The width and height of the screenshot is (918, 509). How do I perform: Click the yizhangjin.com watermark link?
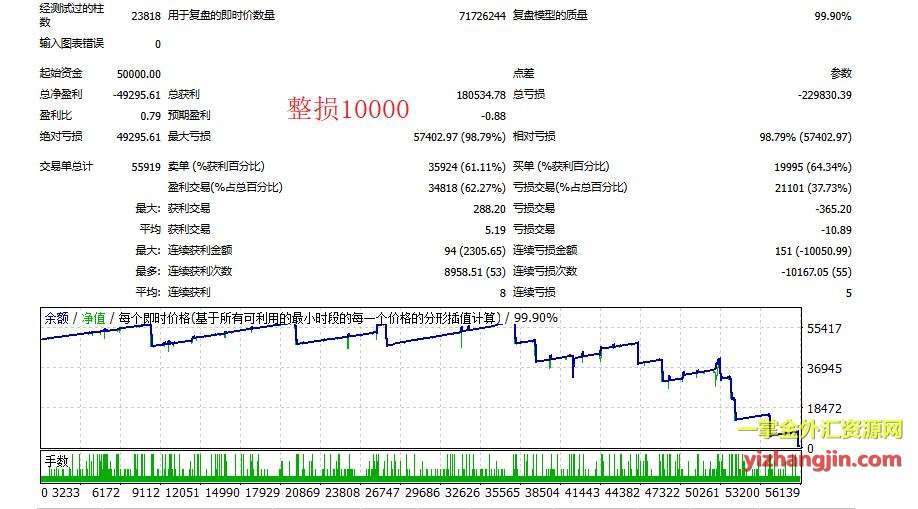click(819, 459)
